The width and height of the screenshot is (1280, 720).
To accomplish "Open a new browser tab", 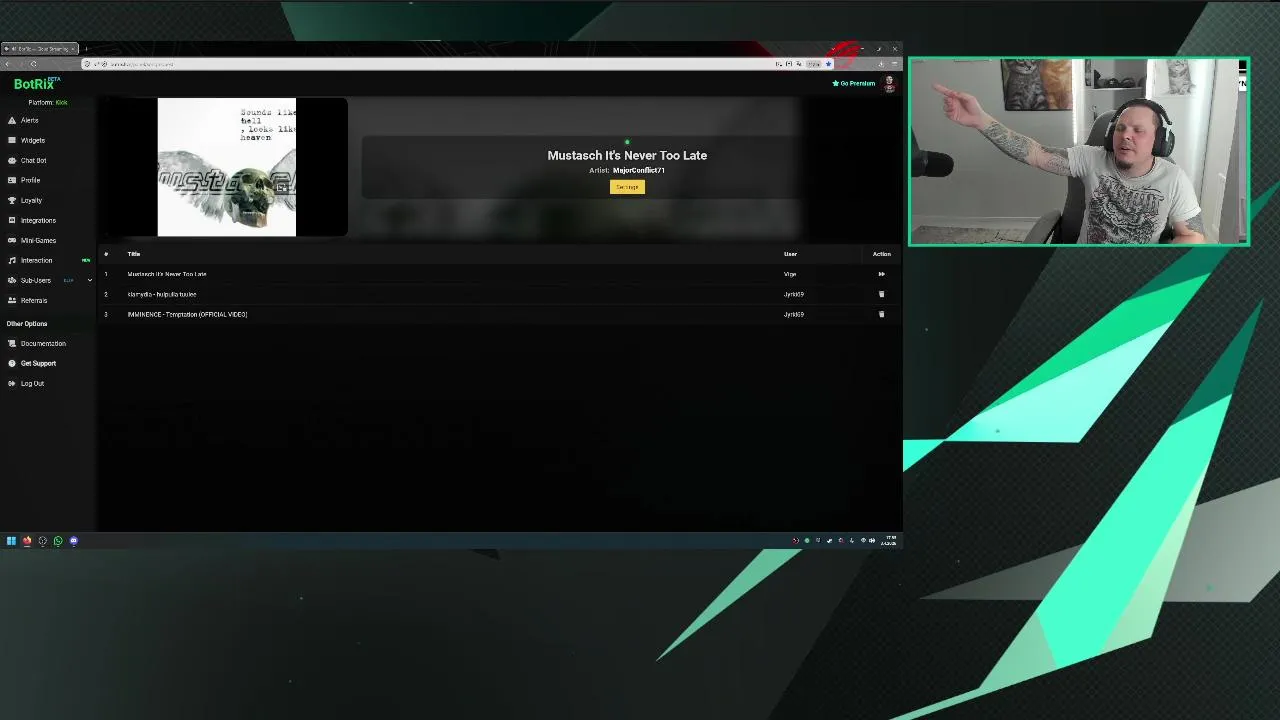I will click(86, 49).
